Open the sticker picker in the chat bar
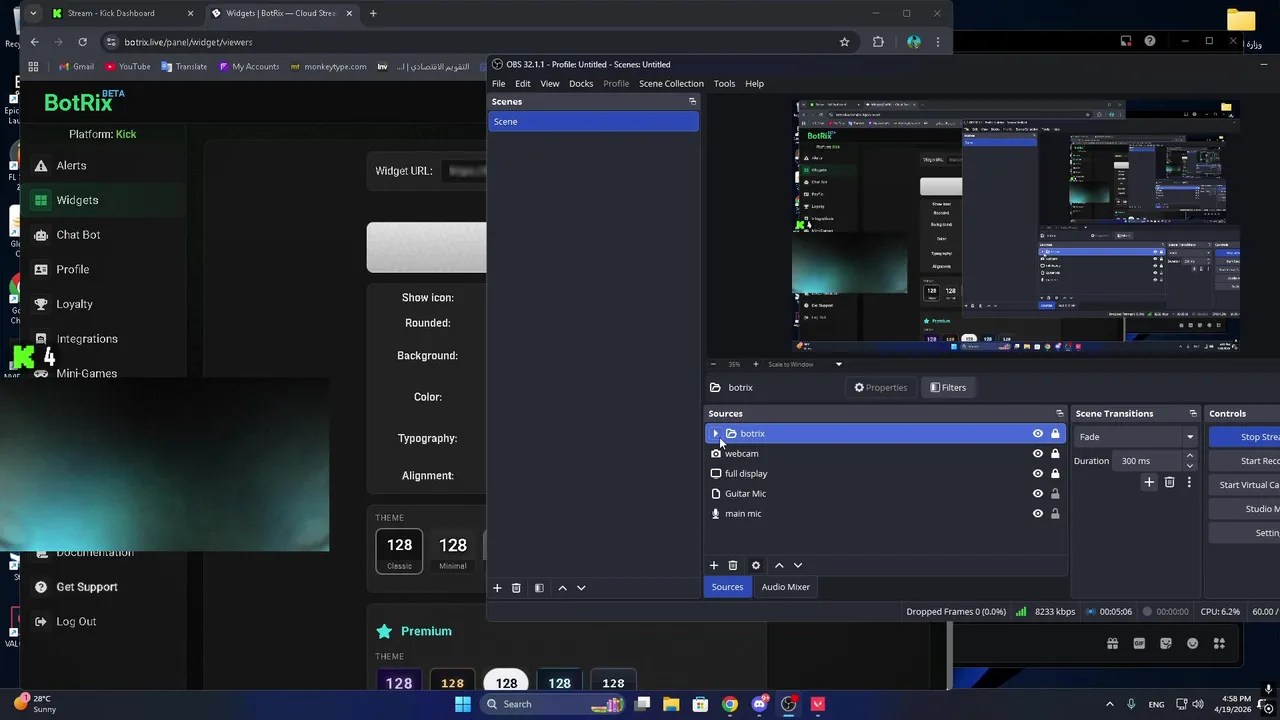This screenshot has width=1280, height=720. (x=1166, y=644)
